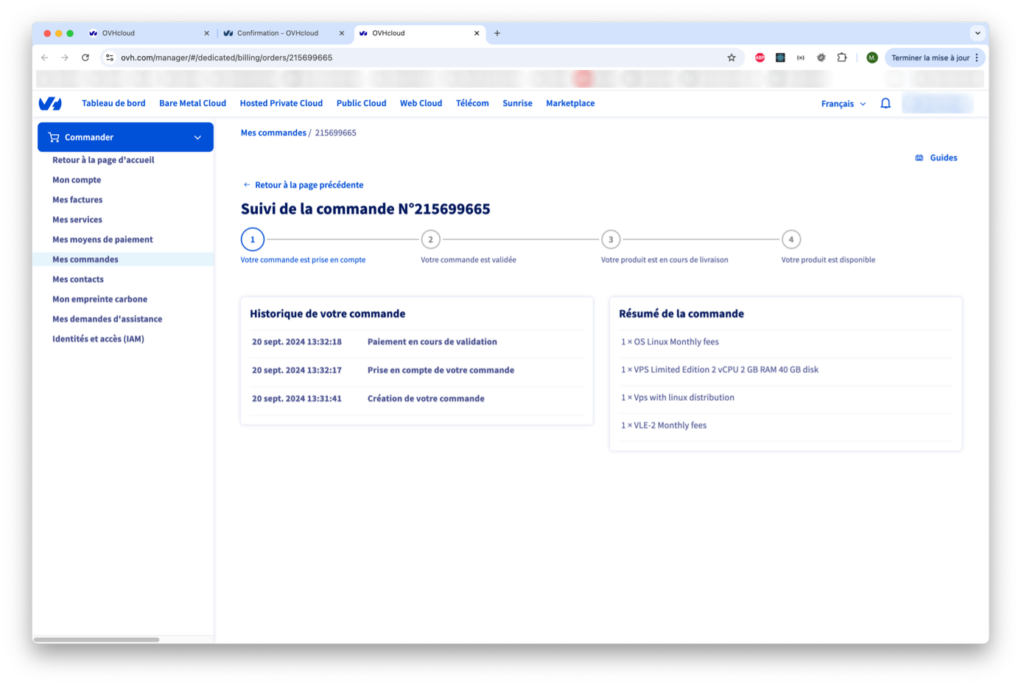The width and height of the screenshot is (1024, 689).
Task: Click 1 × VLE-2 Monthly fees line
Action: click(664, 425)
